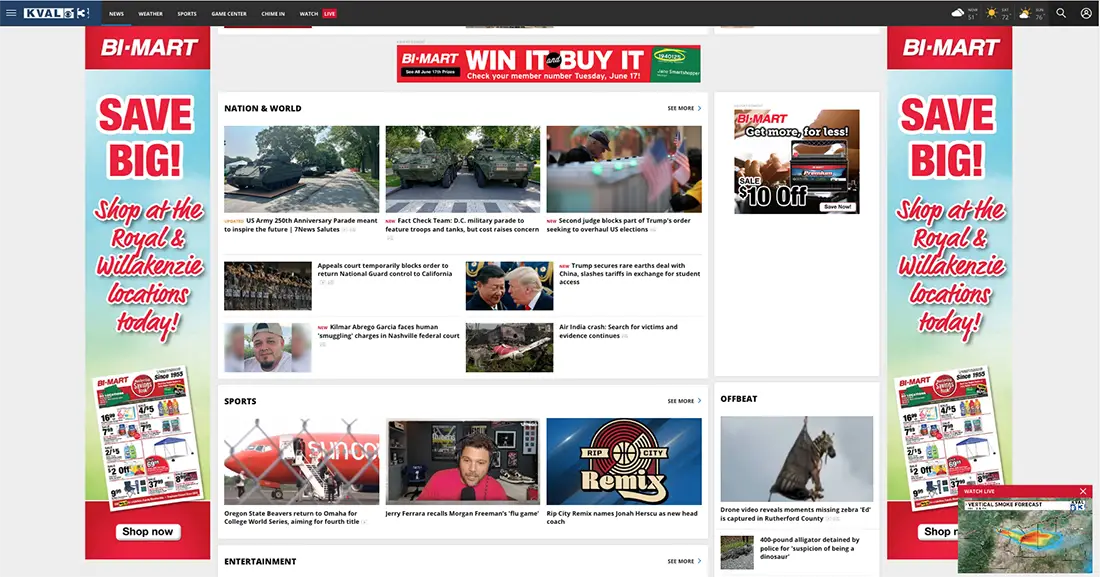Open the user account icon
The image size is (1100, 577).
(1086, 13)
